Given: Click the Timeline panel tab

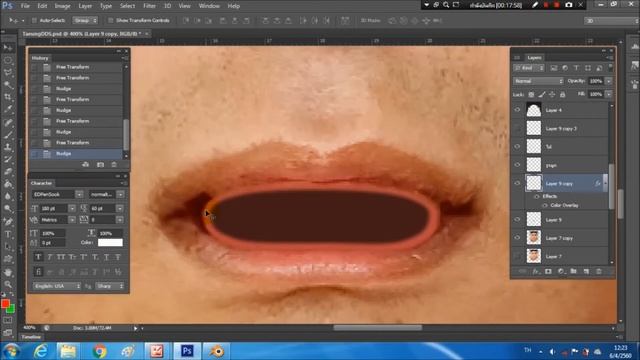Looking at the screenshot, I should click(x=31, y=337).
